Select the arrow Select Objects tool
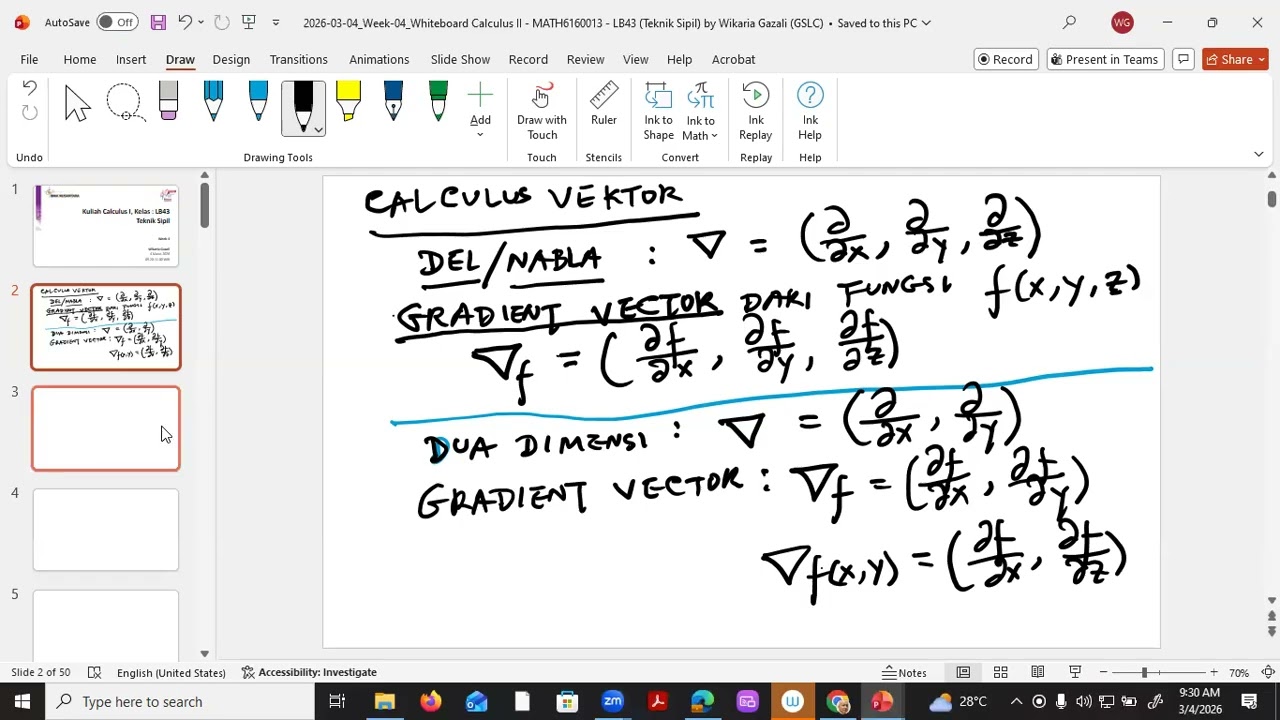This screenshot has width=1280, height=720. [77, 104]
